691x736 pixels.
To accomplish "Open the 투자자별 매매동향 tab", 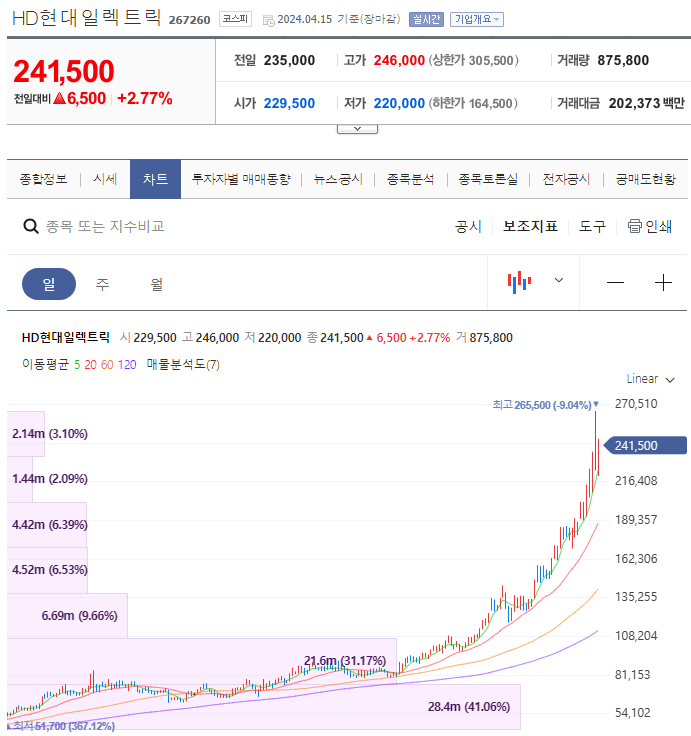I will (241, 179).
